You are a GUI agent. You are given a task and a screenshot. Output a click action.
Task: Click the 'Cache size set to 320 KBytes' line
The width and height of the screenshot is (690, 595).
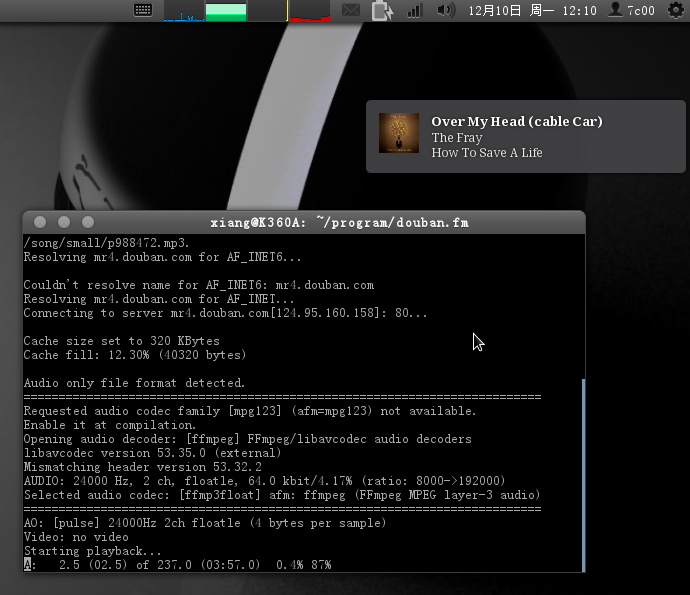click(121, 341)
